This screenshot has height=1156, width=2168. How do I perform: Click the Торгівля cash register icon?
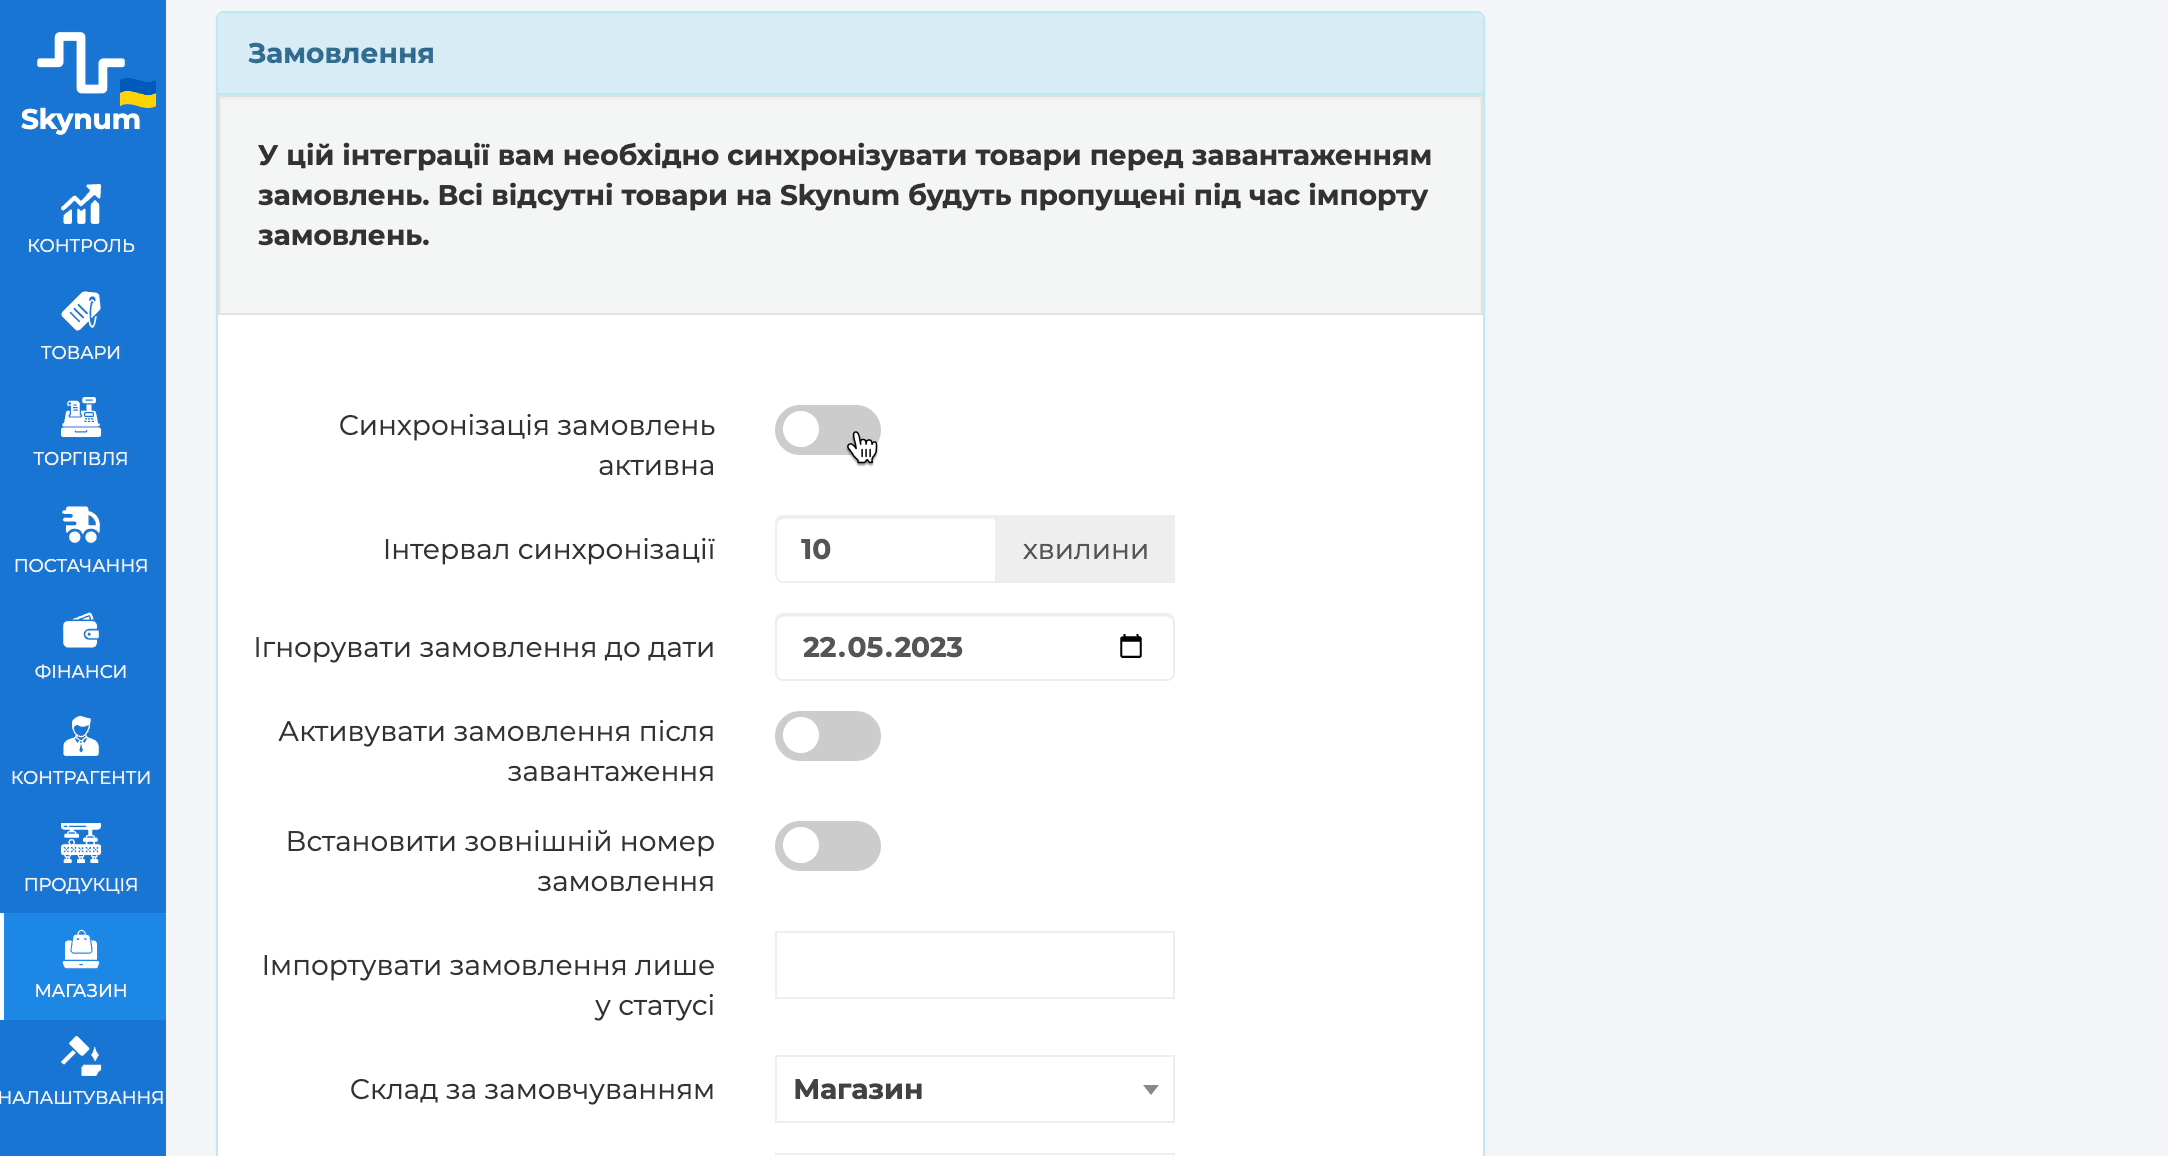[x=81, y=417]
